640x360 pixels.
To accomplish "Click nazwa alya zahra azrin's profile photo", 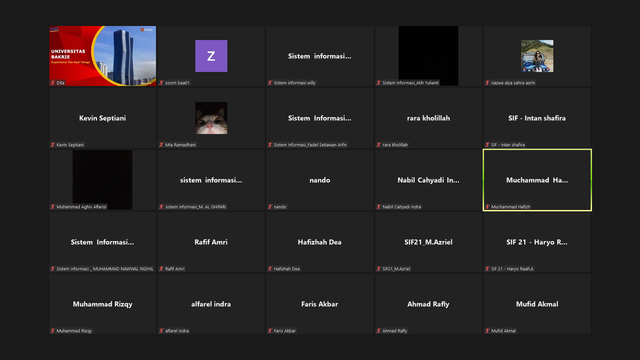I will (x=537, y=56).
